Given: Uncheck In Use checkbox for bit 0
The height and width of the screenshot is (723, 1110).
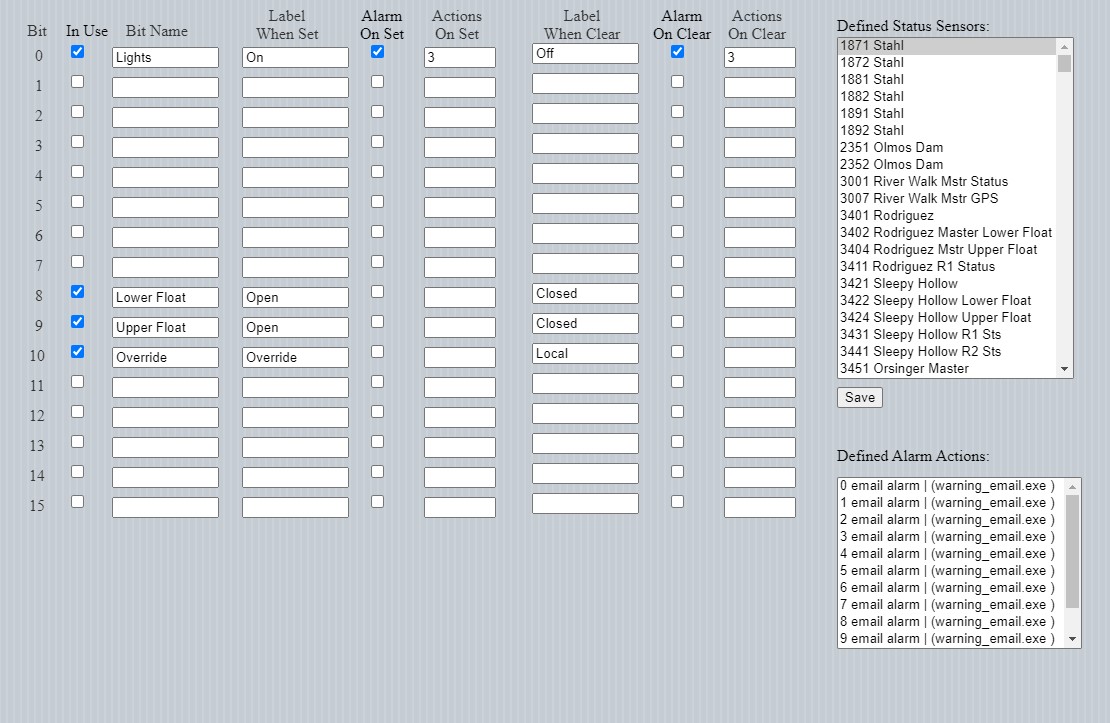Looking at the screenshot, I should [77, 52].
